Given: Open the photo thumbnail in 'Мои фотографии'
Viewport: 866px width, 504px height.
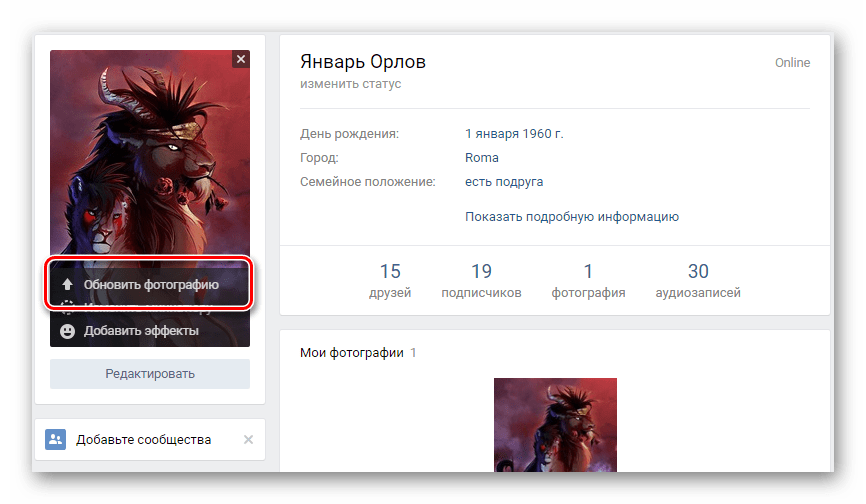Looking at the screenshot, I should pyautogui.click(x=555, y=425).
